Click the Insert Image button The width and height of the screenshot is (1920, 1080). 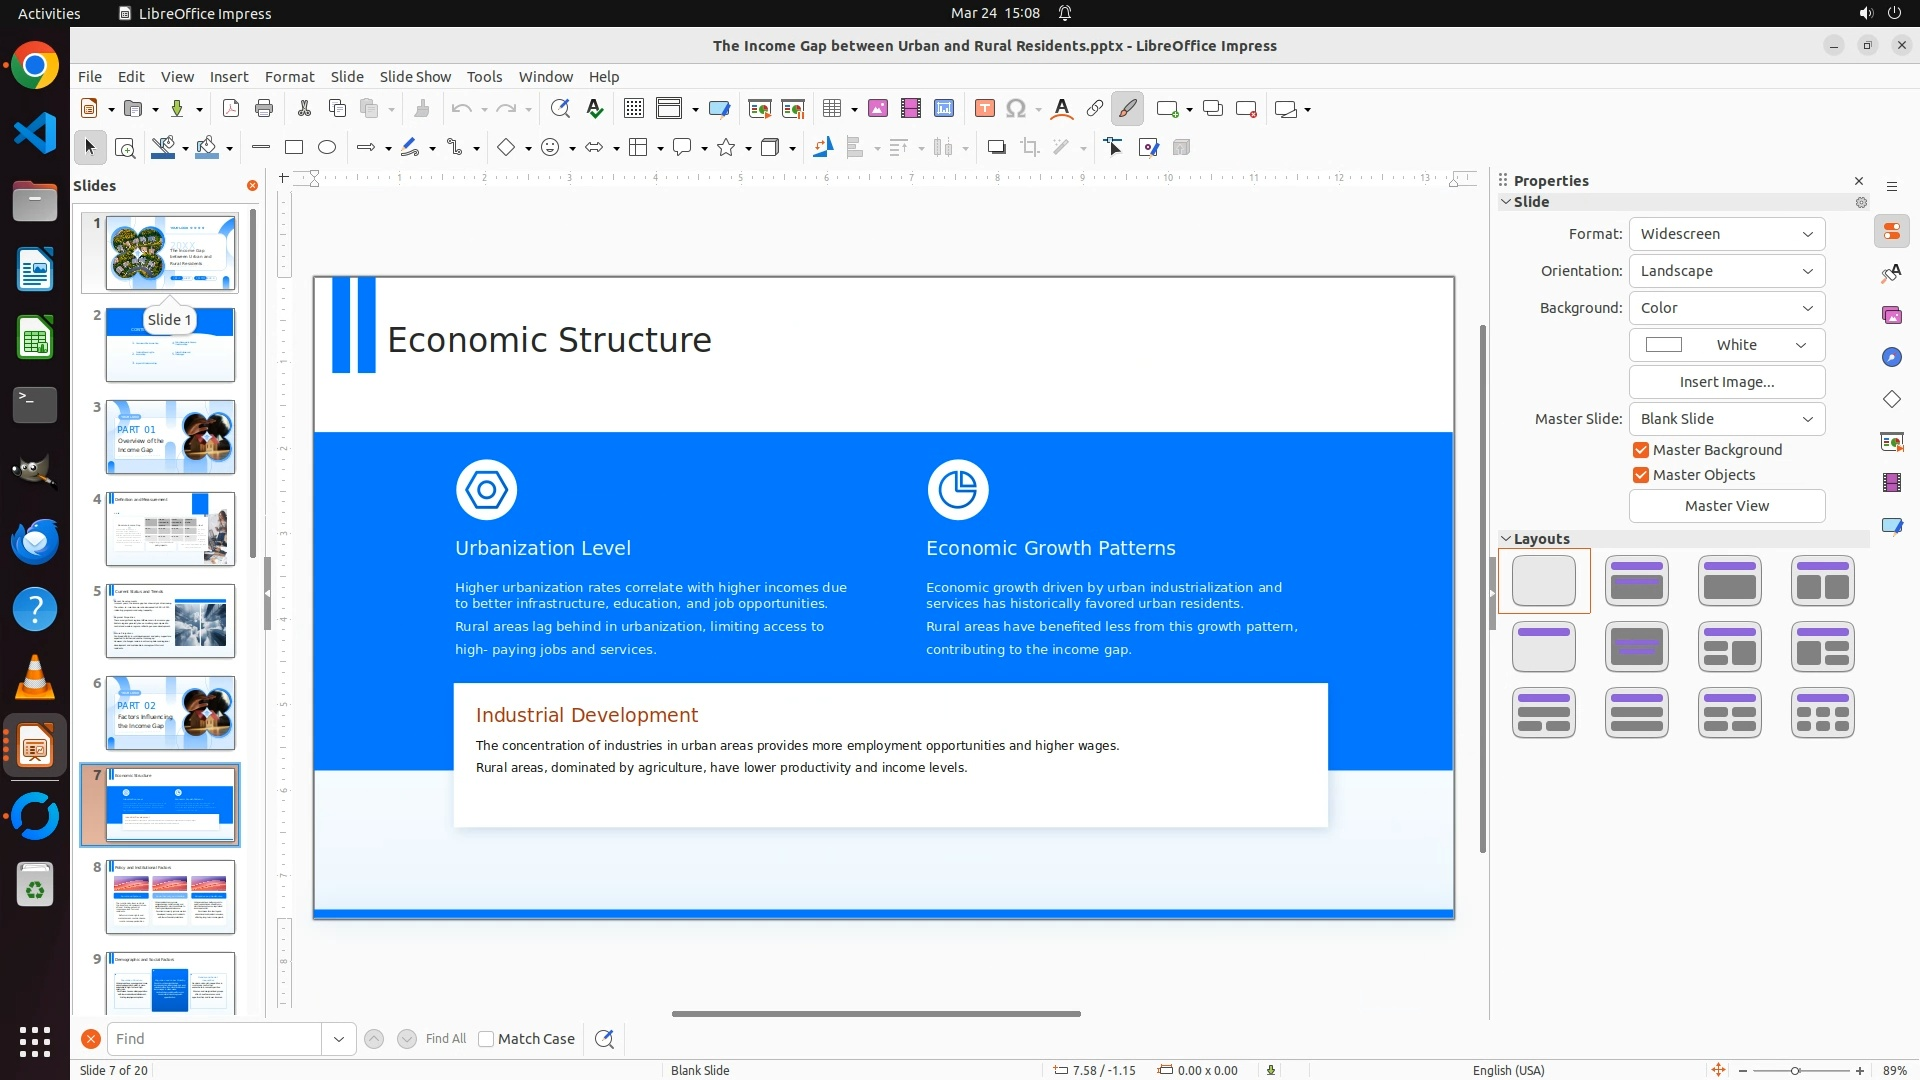pyautogui.click(x=1726, y=382)
